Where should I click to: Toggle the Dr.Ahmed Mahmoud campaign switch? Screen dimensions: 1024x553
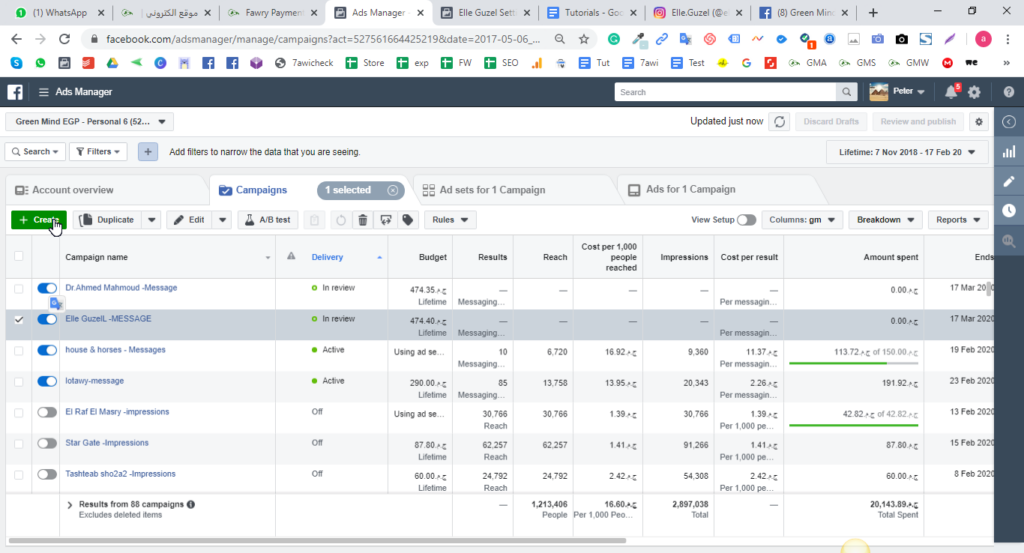tap(47, 288)
